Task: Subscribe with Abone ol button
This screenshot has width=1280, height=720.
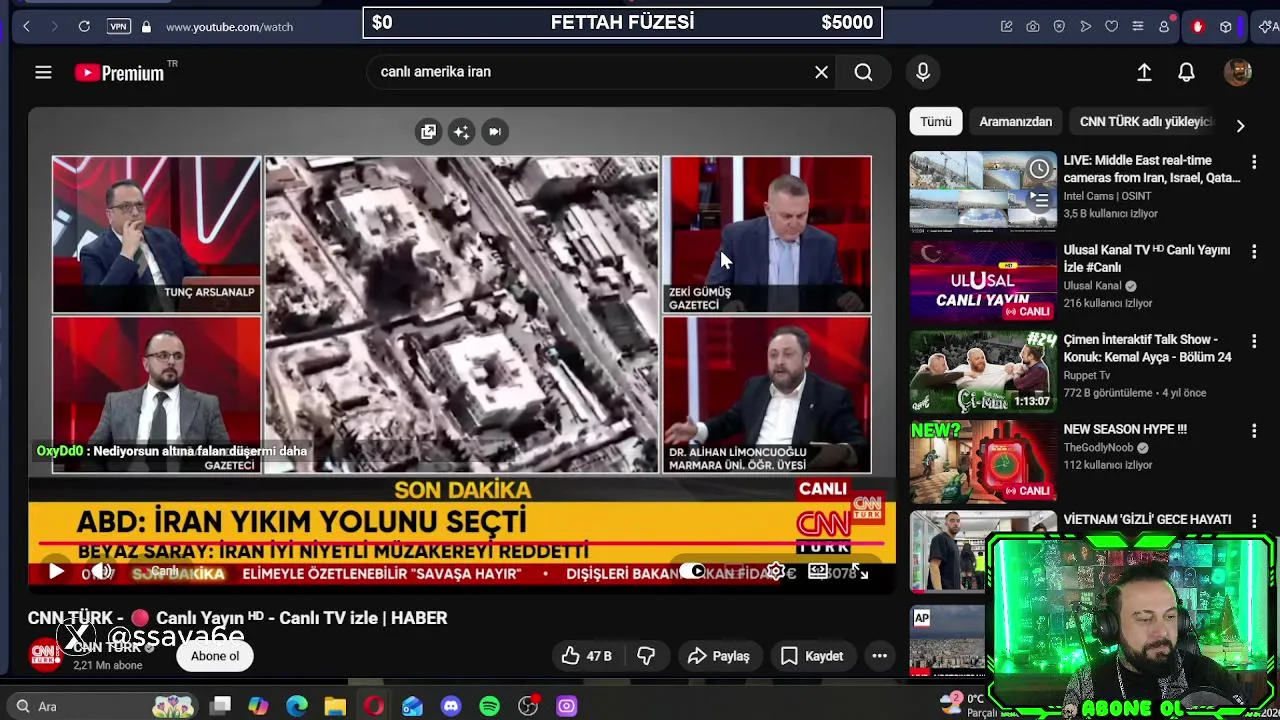Action: click(x=215, y=656)
